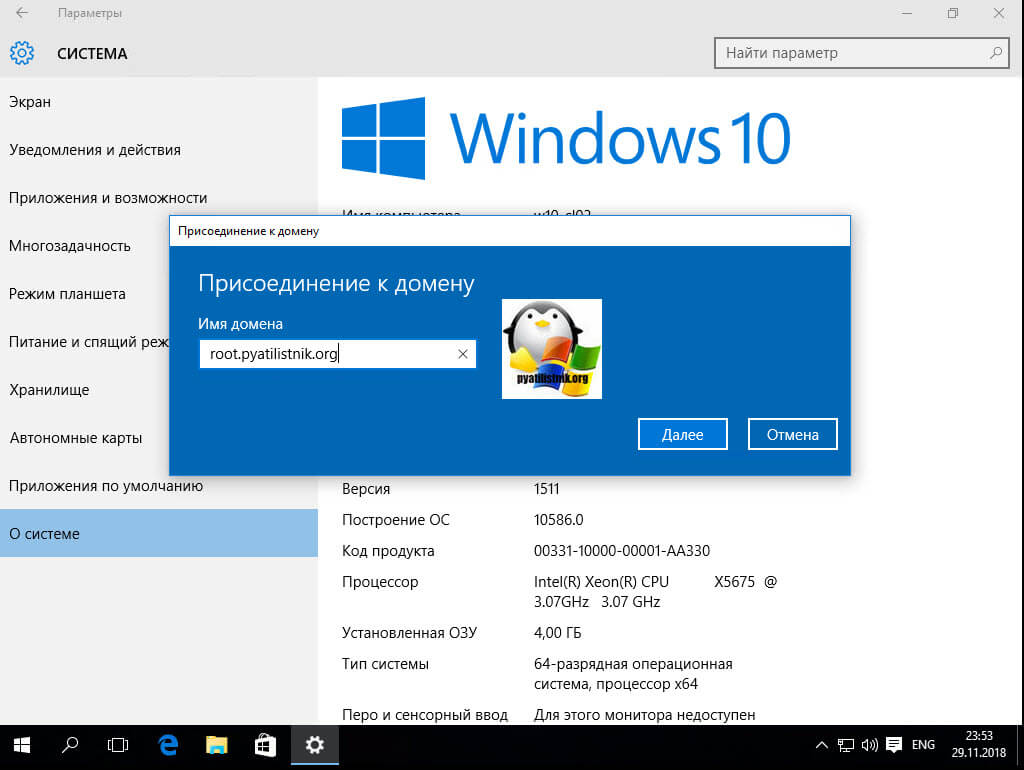The height and width of the screenshot is (770, 1024).
Task: Show hidden tray icons chevron
Action: coord(822,745)
